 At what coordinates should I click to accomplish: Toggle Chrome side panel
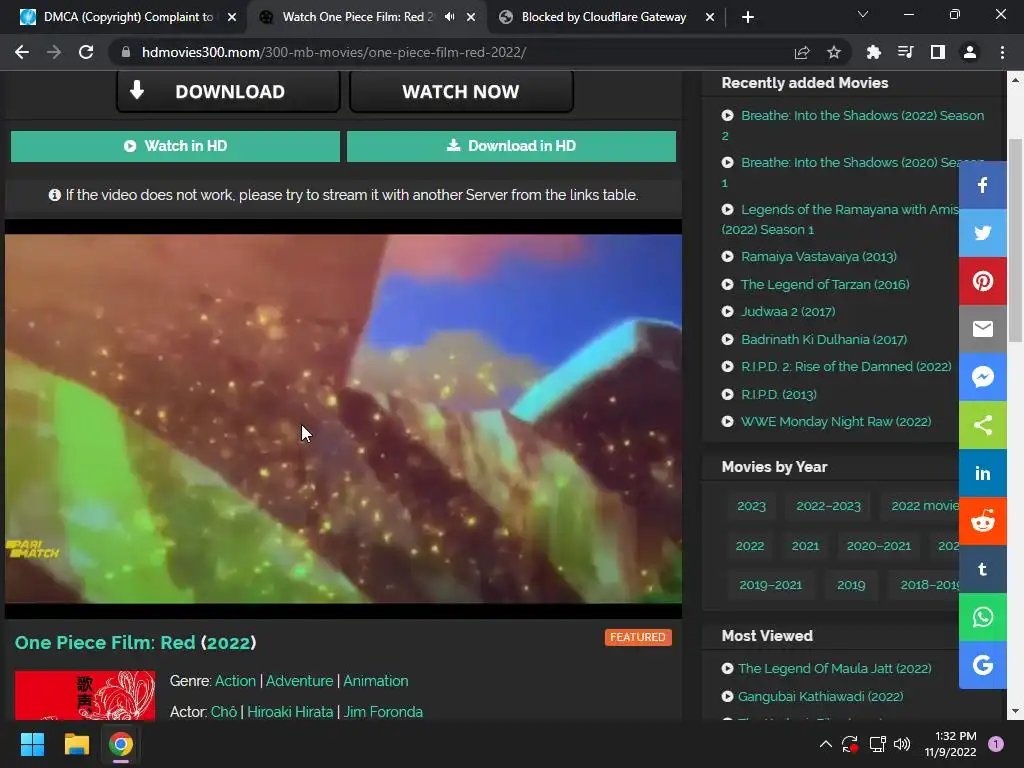coord(938,52)
